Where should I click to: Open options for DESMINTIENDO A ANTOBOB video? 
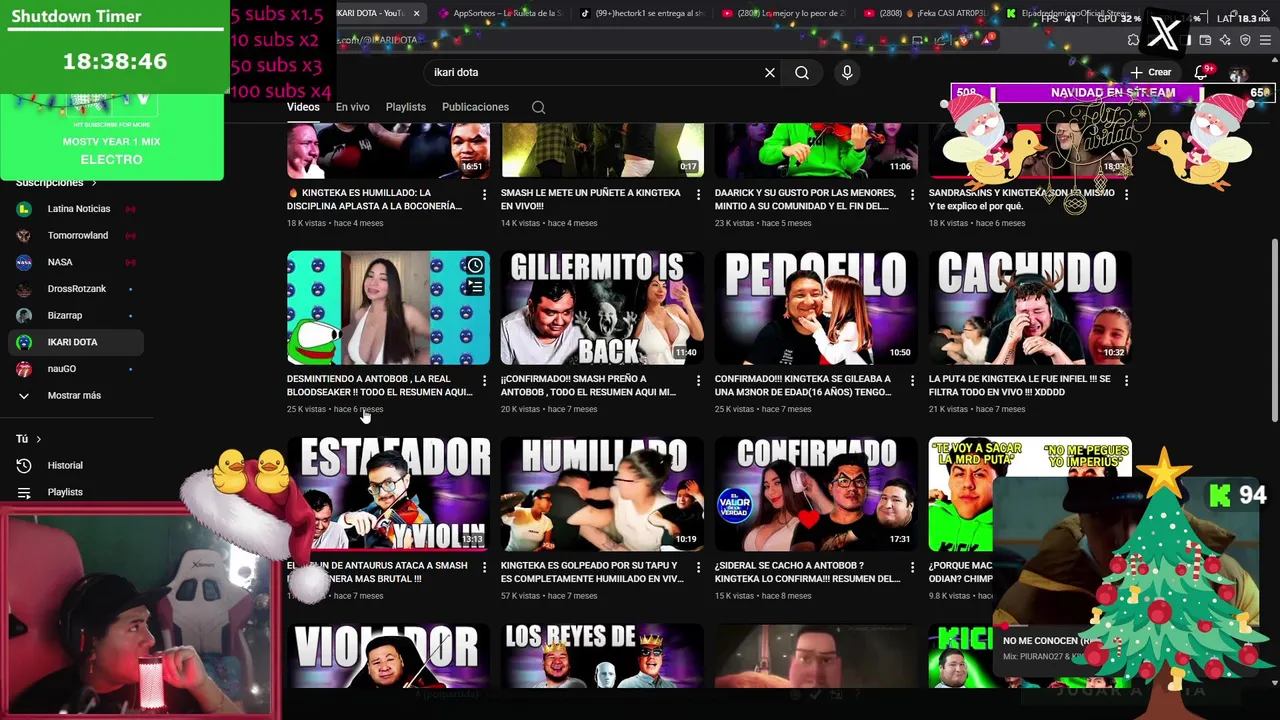[x=484, y=381]
